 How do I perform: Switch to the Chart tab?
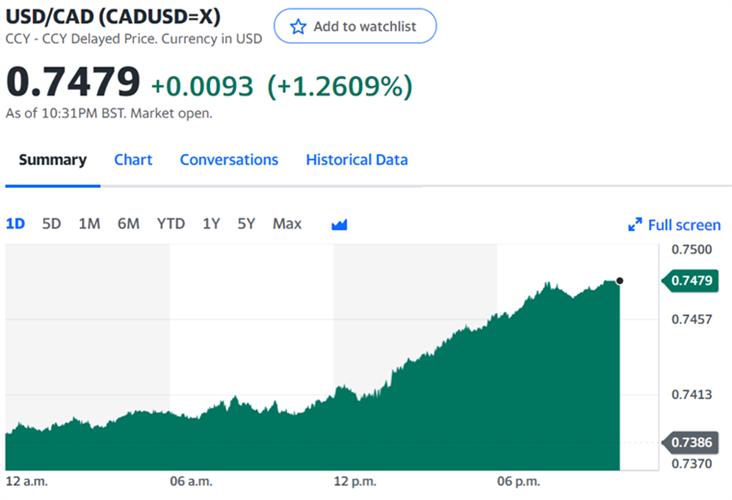133,160
